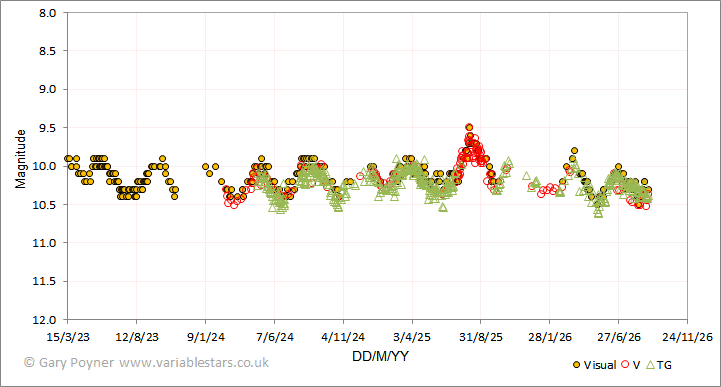
Task: Click the Magnitude axis title
Action: (x=21, y=159)
